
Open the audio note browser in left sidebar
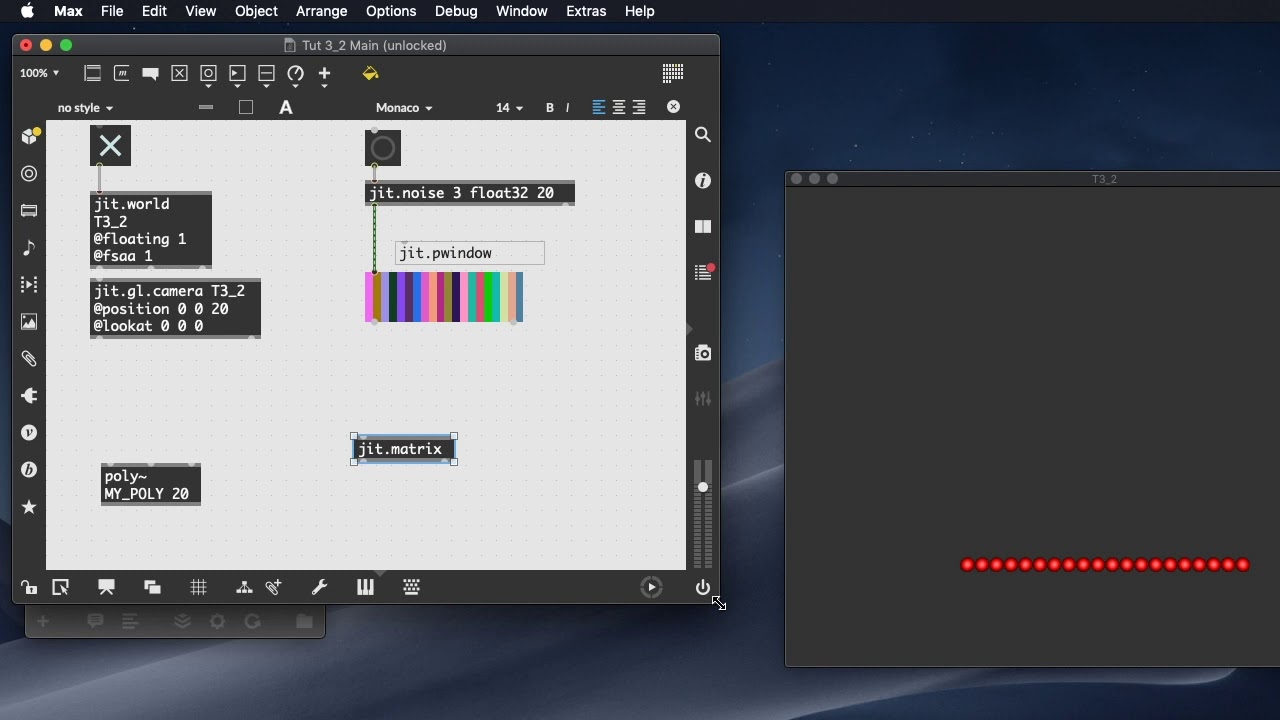click(x=29, y=248)
